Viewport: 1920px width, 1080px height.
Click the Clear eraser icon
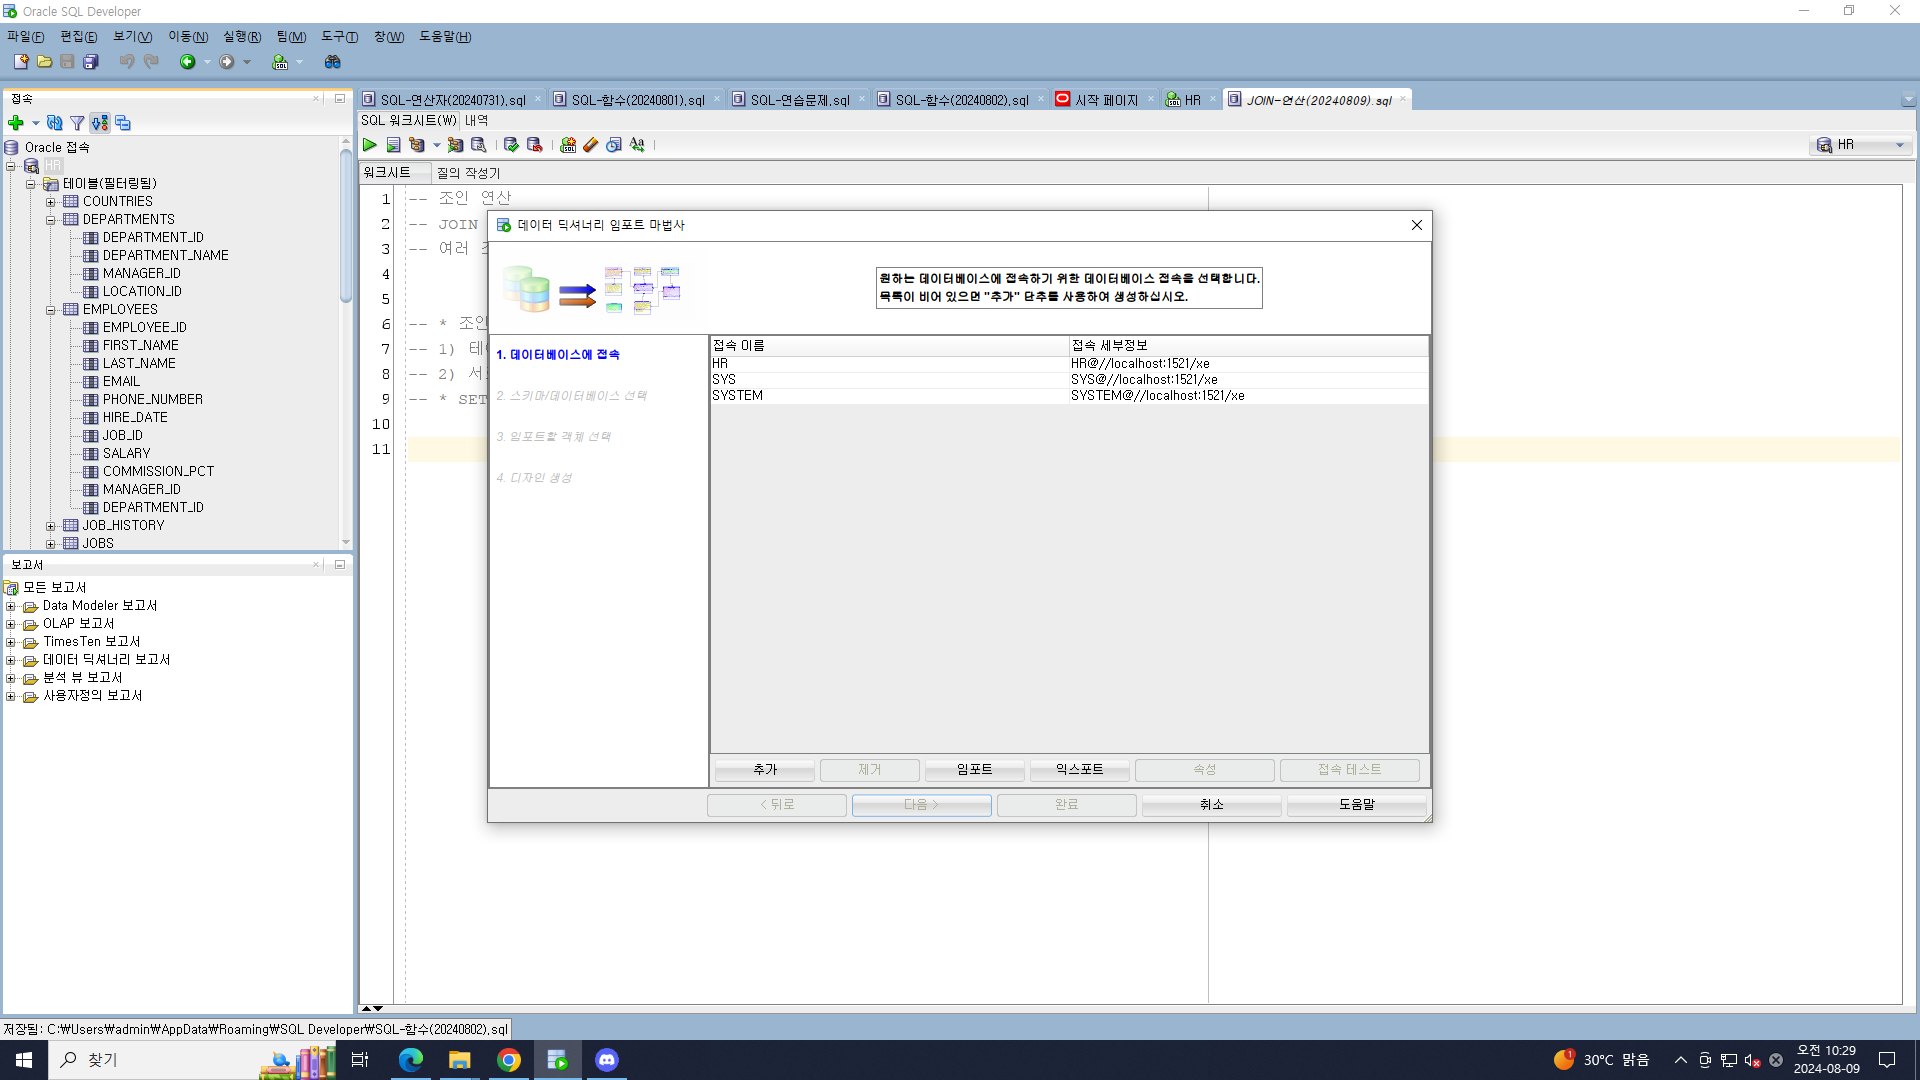[x=590, y=145]
